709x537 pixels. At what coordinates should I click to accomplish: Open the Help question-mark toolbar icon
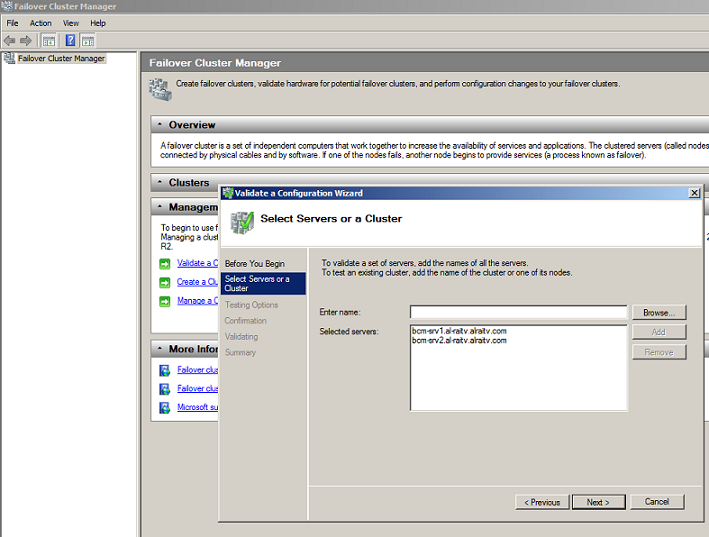70,41
